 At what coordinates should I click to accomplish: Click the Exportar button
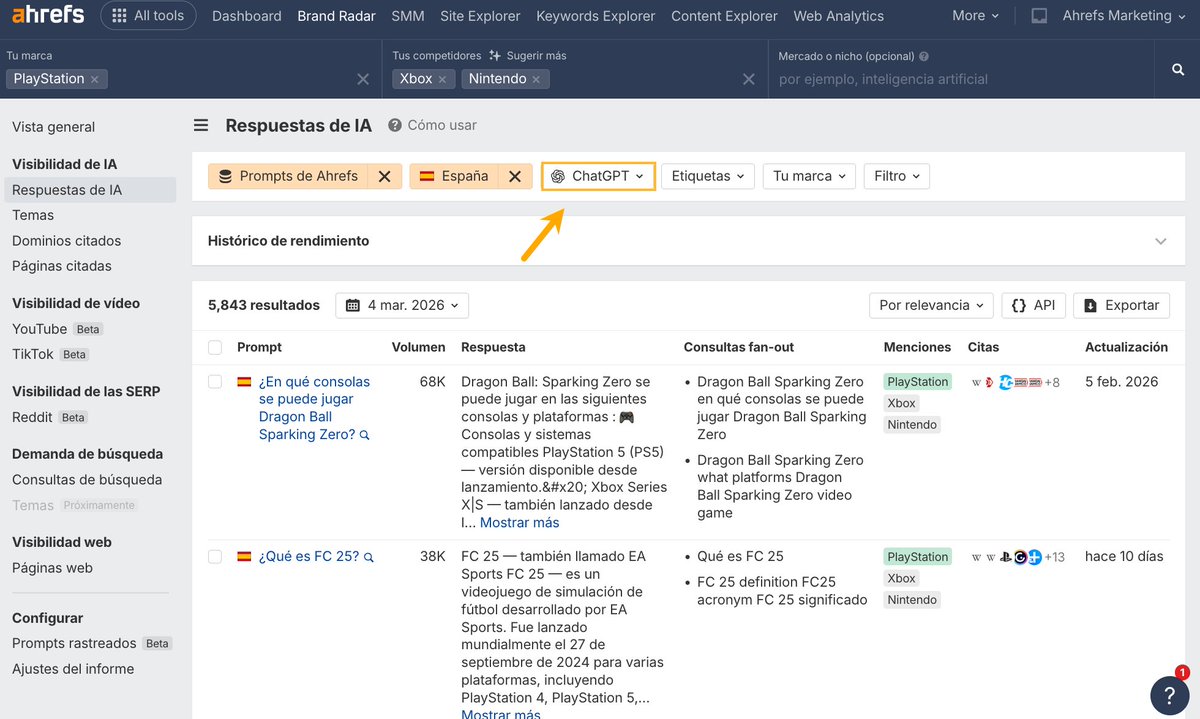(x=1121, y=305)
